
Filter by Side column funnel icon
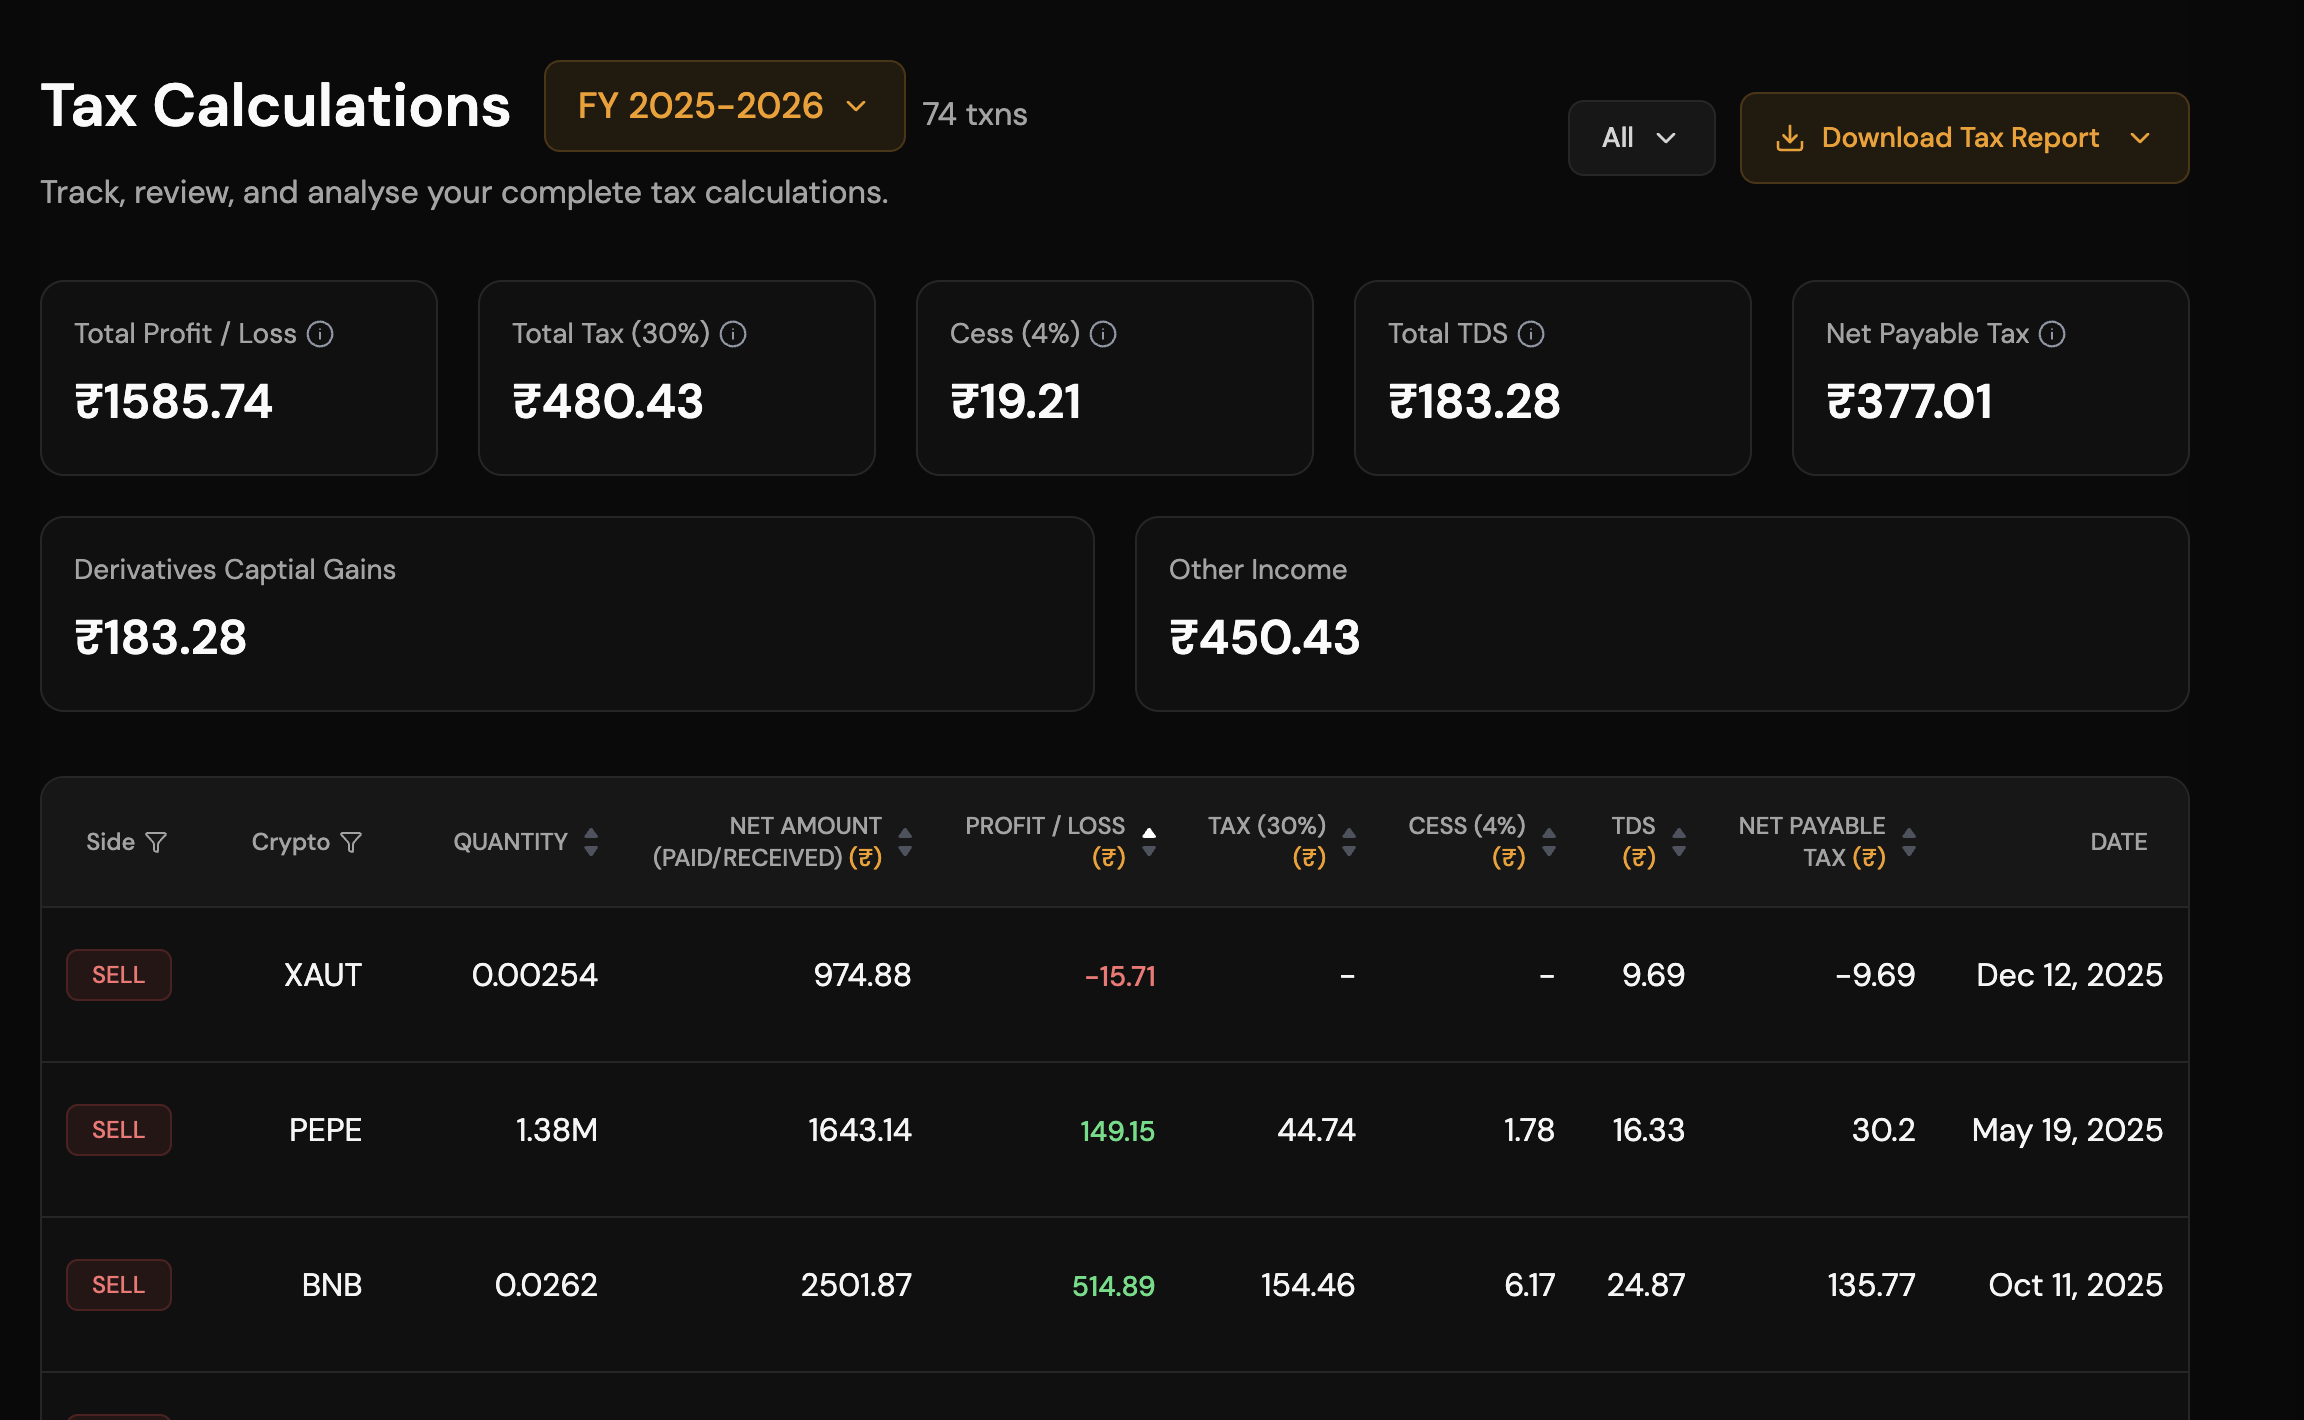156,843
